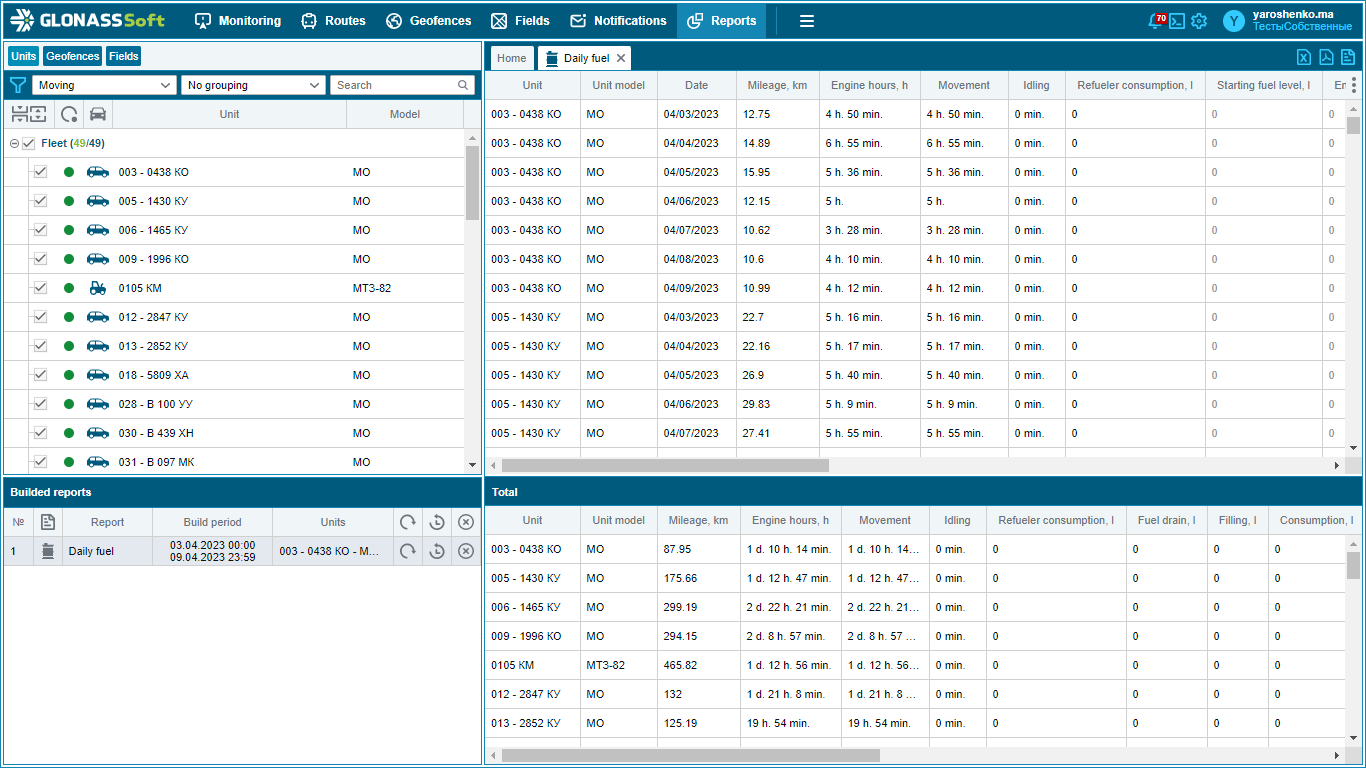
Task: Open the Monitoring section
Action: (238, 20)
